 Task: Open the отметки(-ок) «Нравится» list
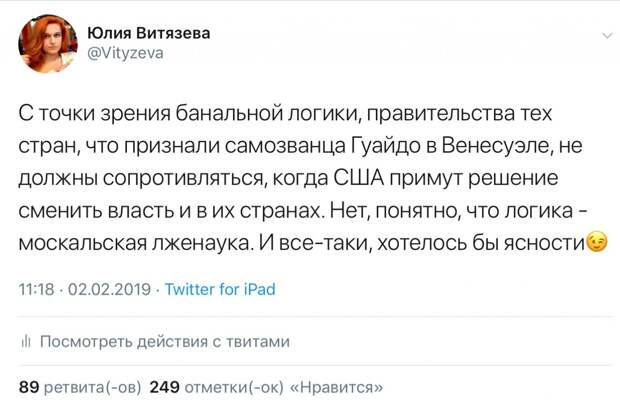coord(284,387)
